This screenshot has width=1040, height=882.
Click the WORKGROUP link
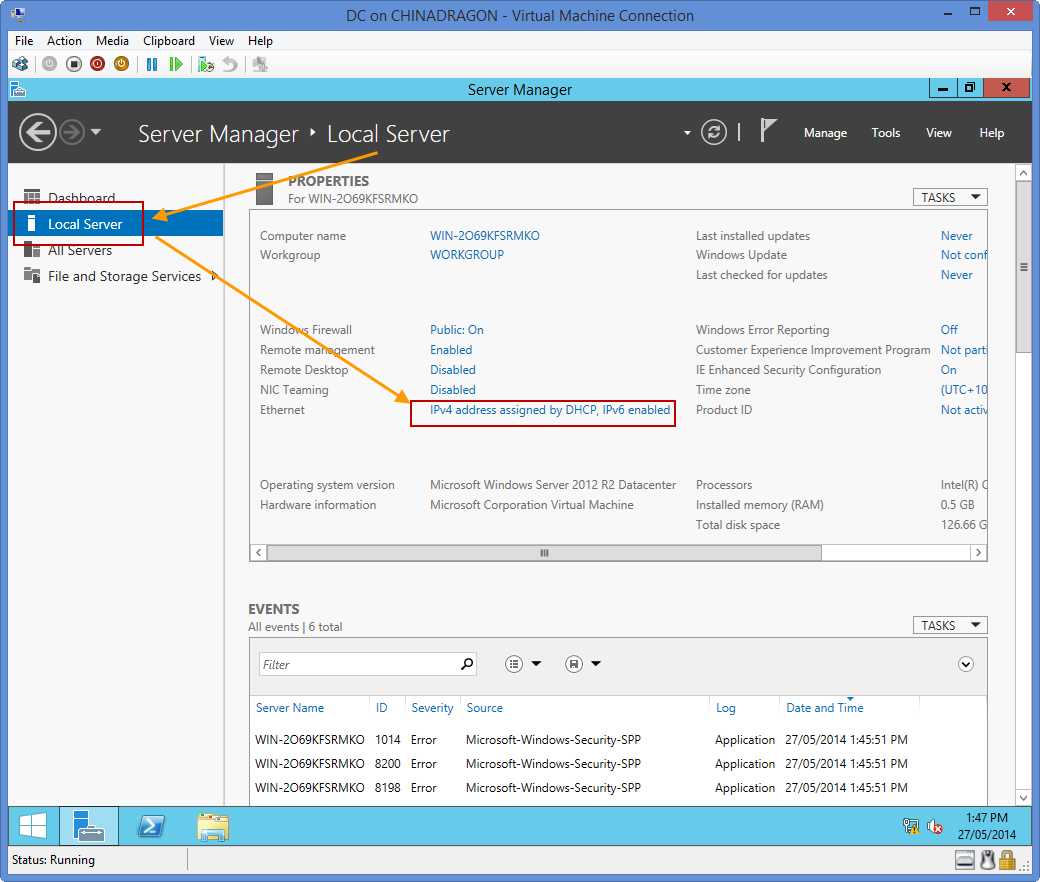point(467,255)
